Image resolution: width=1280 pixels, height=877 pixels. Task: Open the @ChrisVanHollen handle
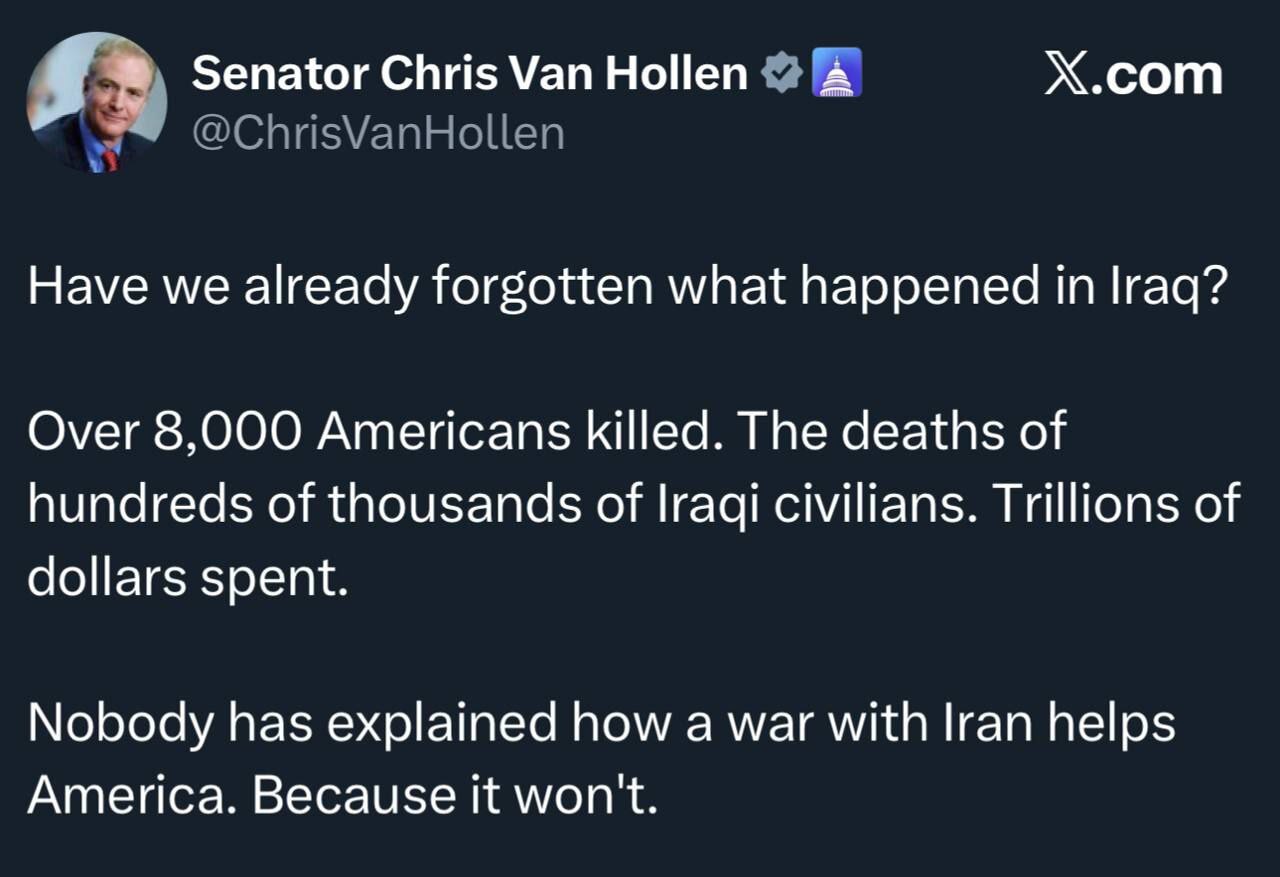378,133
